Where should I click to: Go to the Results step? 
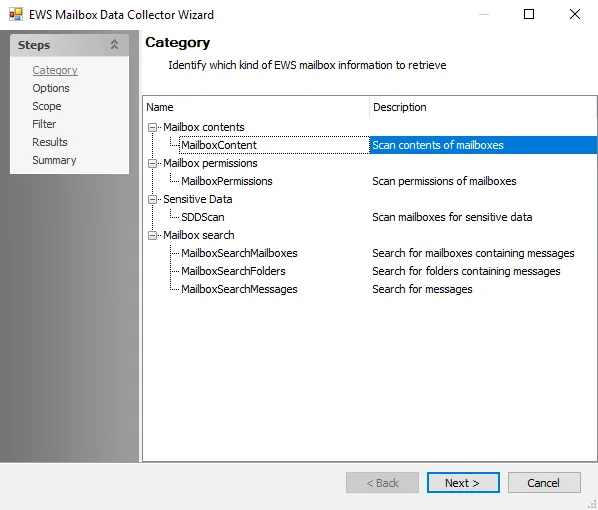[50, 142]
